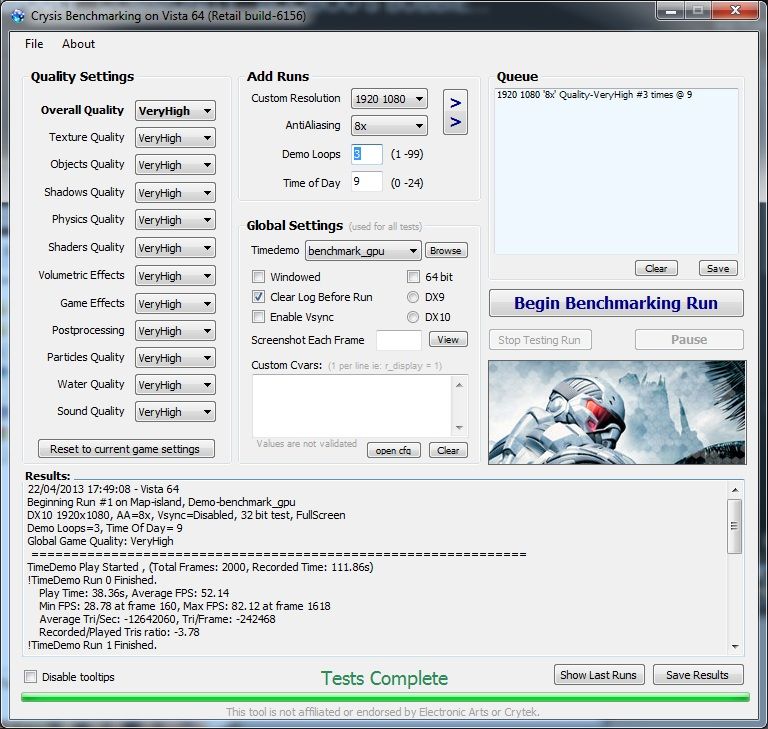The width and height of the screenshot is (768, 729).
Task: Click the Stop Testing Run button
Action: [540, 340]
